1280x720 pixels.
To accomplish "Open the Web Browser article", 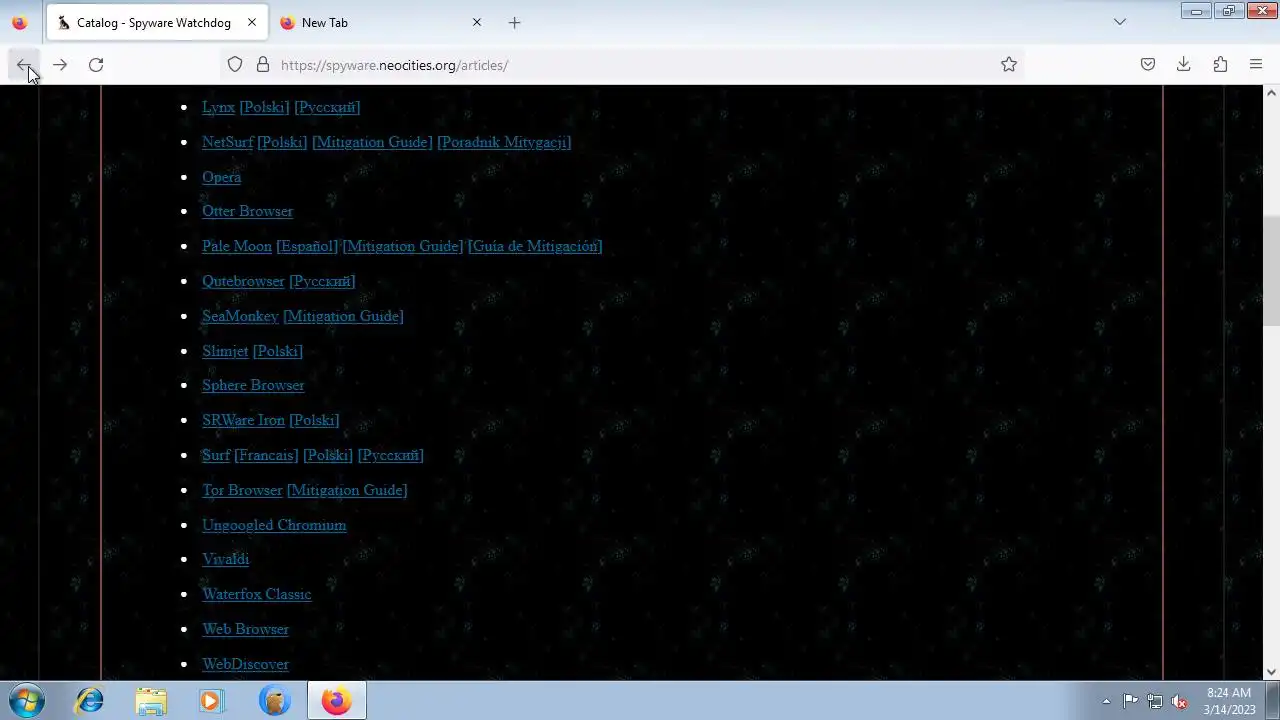I will [x=245, y=629].
